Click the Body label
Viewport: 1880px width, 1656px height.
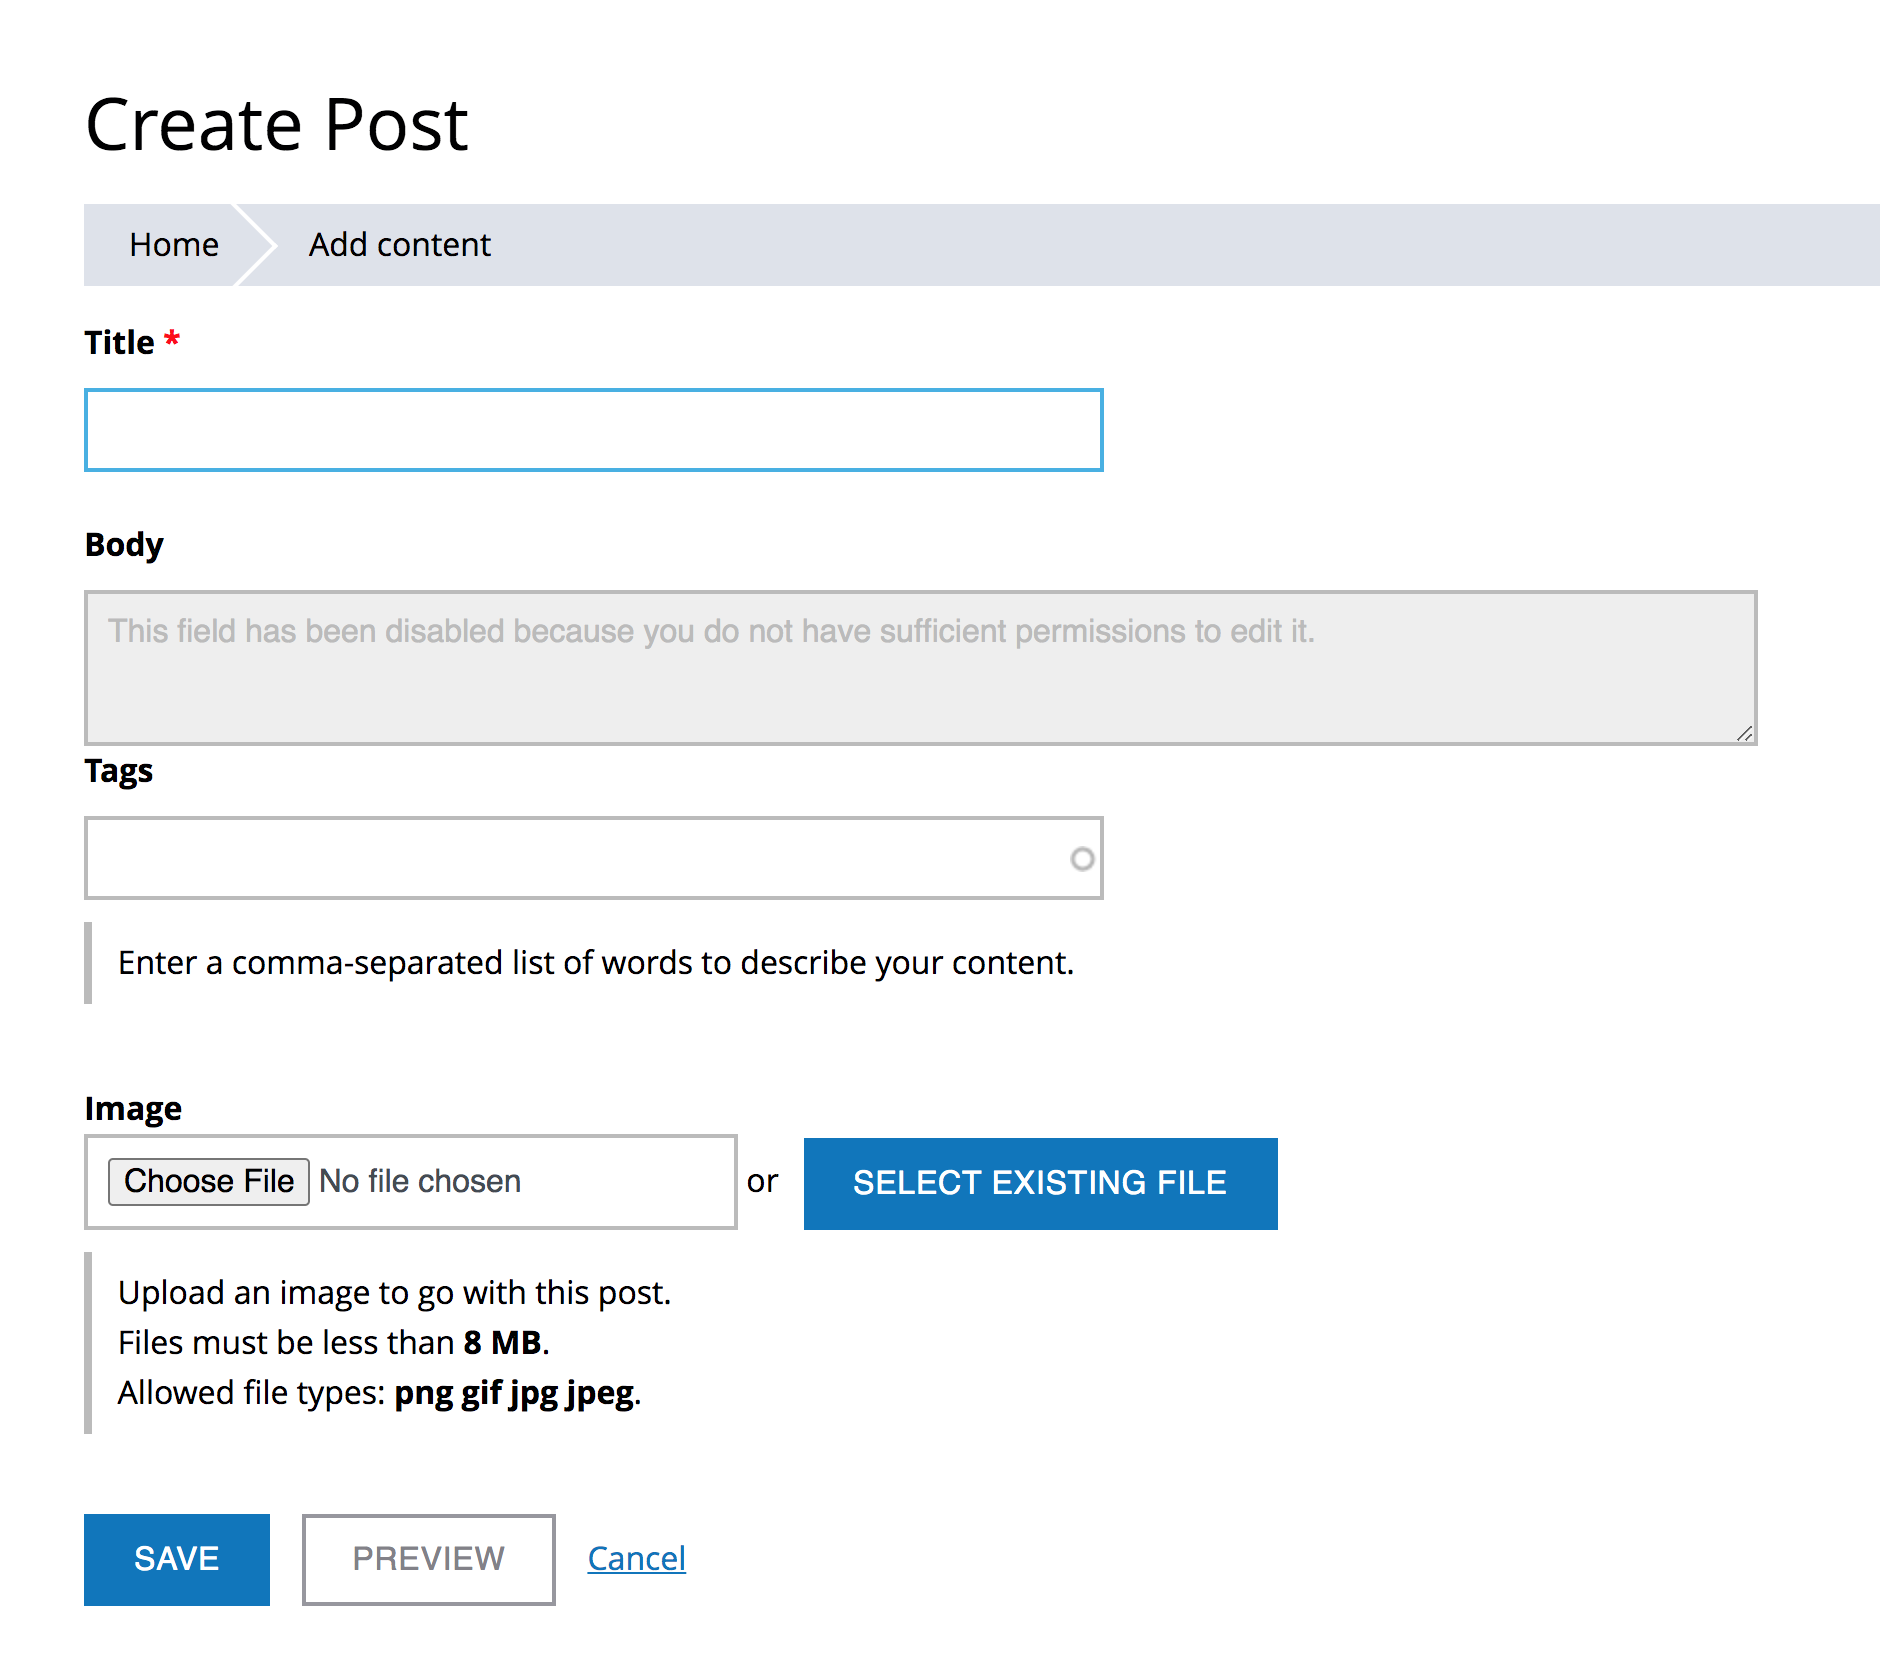click(124, 545)
